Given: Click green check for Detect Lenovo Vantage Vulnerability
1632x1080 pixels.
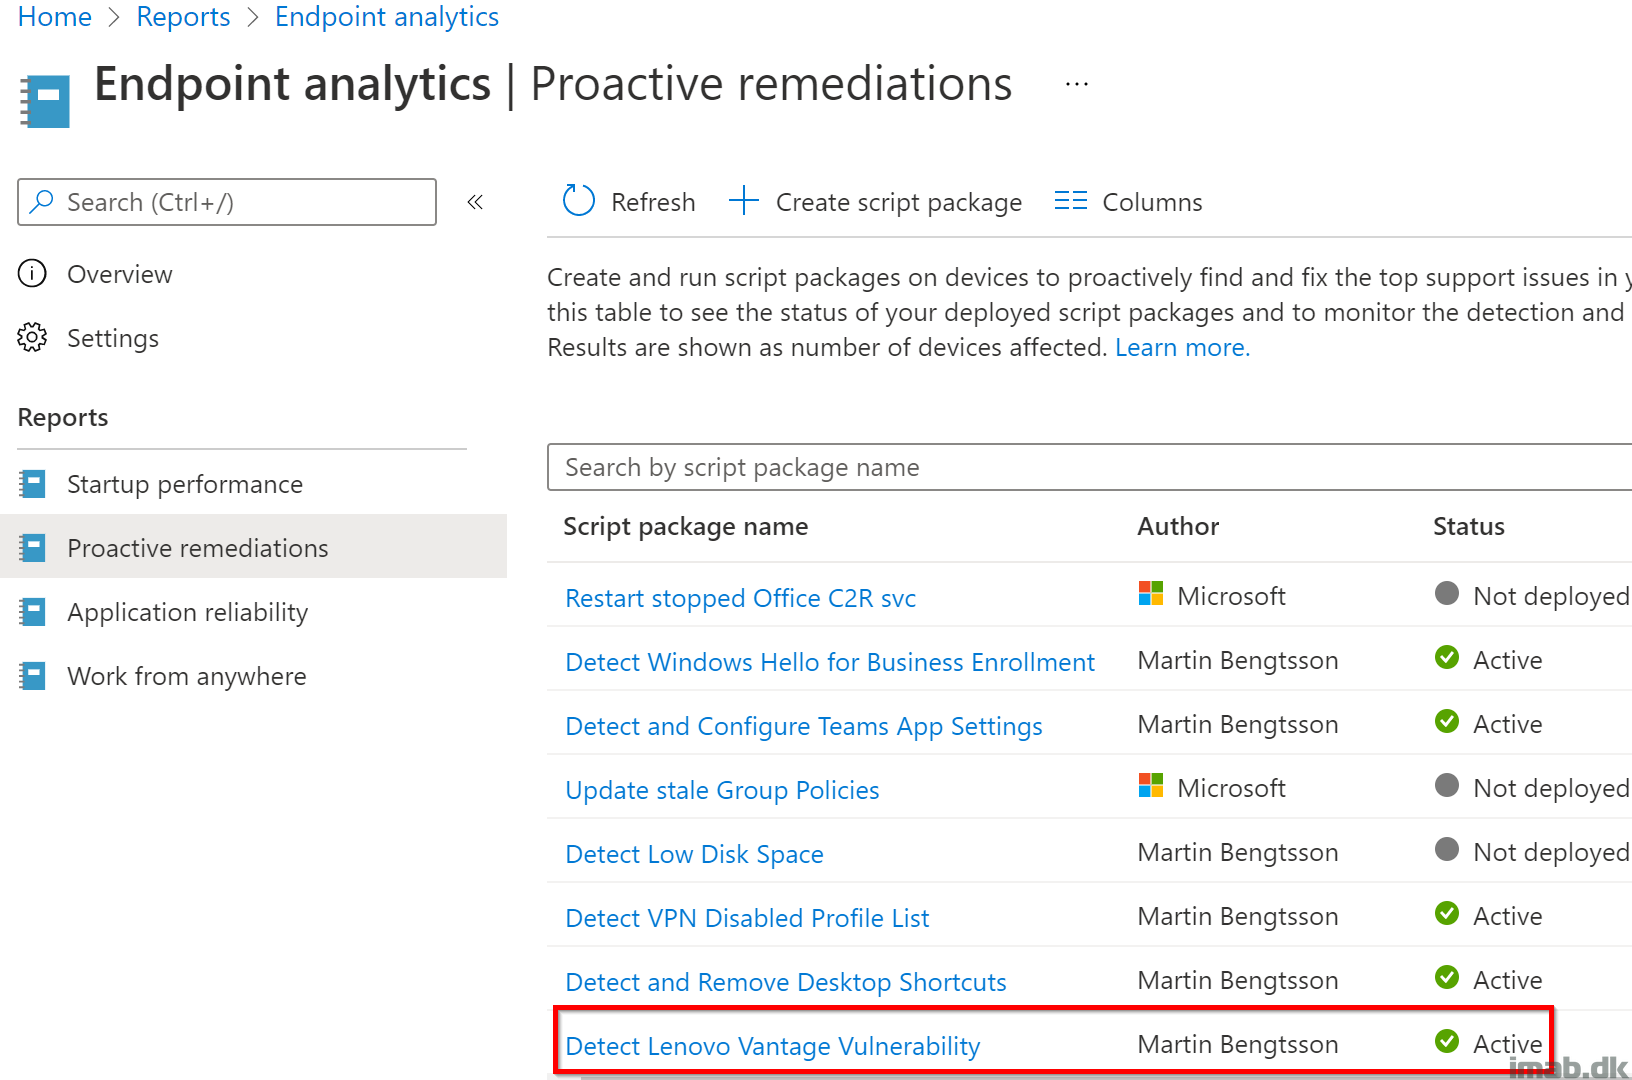Looking at the screenshot, I should coord(1447,1041).
